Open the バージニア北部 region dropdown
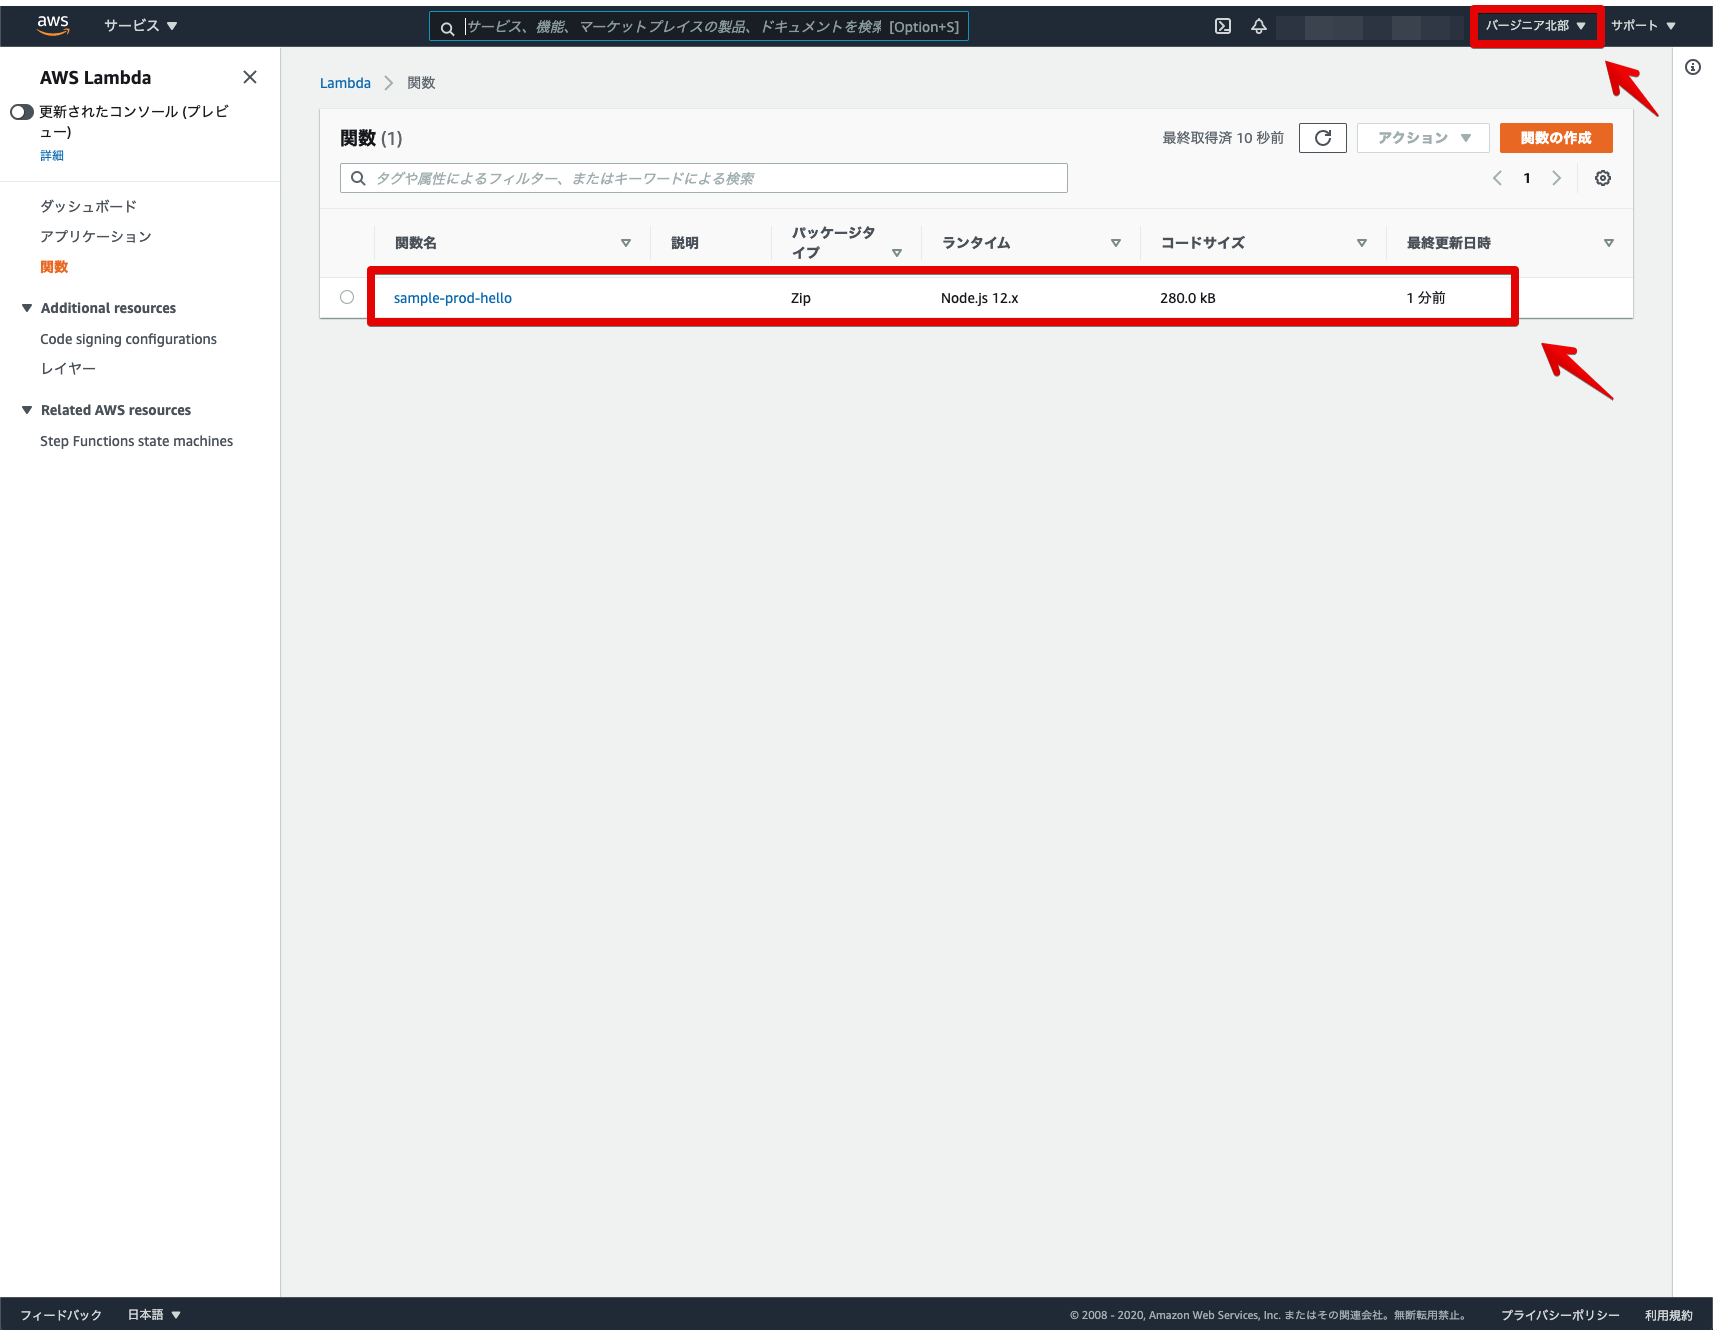Screen dimensions: 1713x1330 click(1536, 26)
